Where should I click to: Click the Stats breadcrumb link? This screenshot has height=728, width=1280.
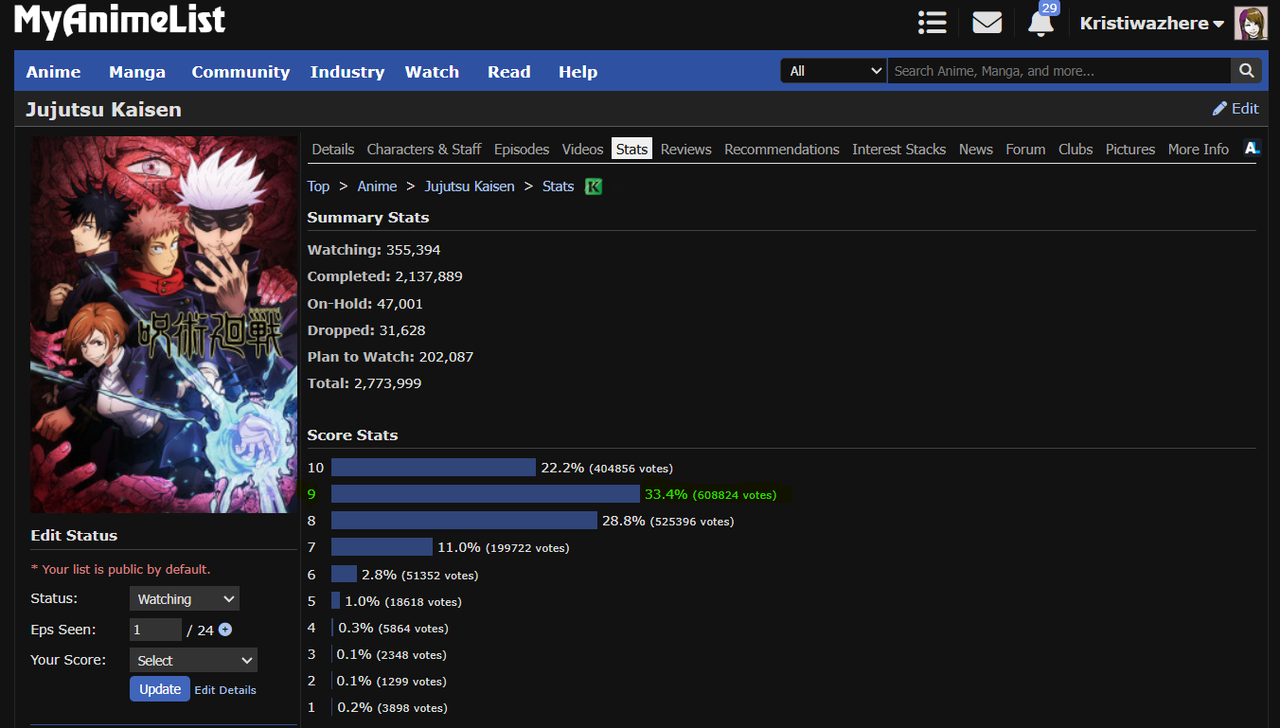click(558, 186)
